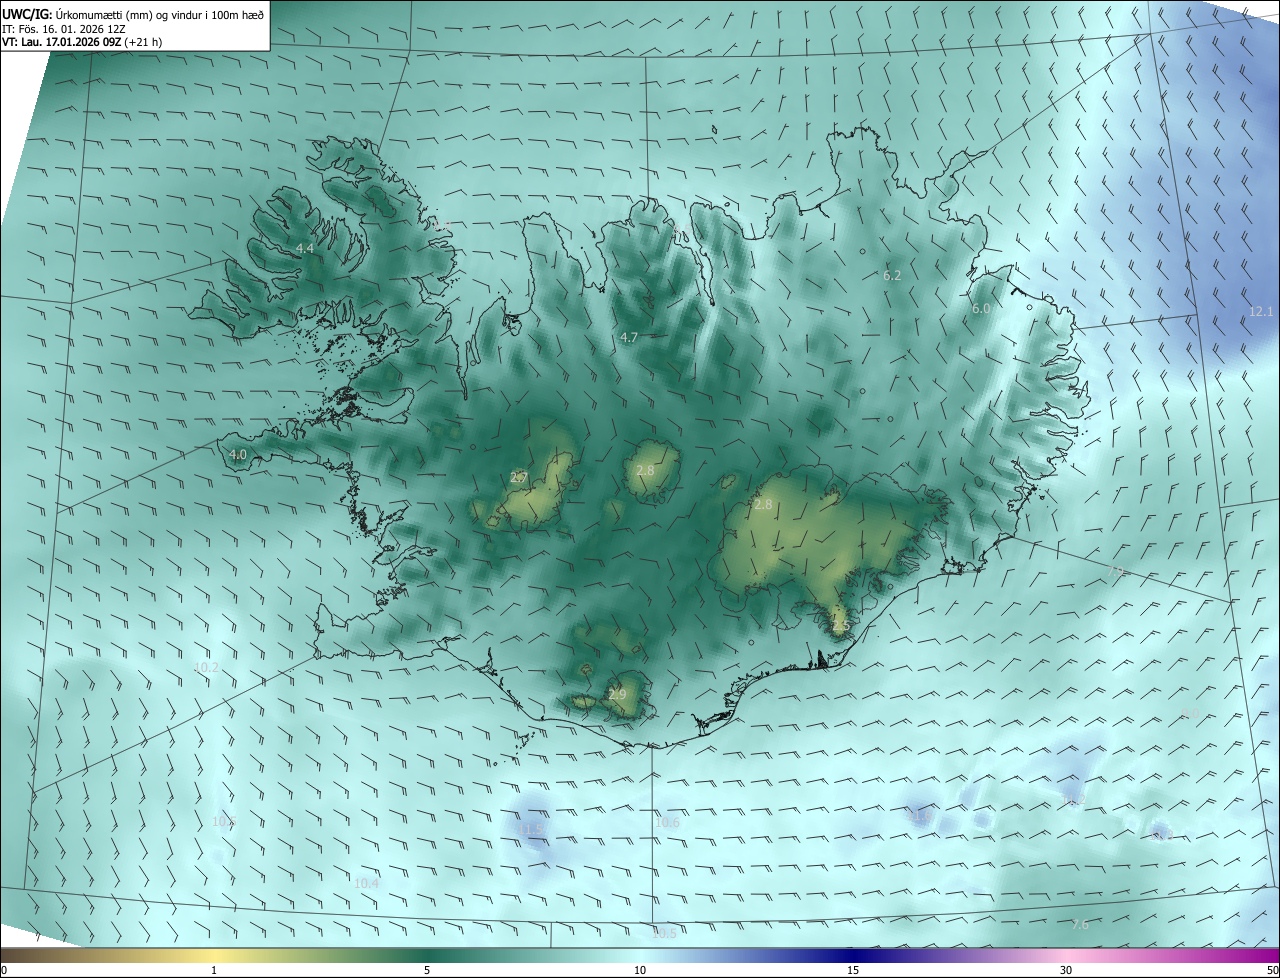Click the '6.2' value in northeast Iceland
Screen dimensions: 1280x978
click(892, 275)
